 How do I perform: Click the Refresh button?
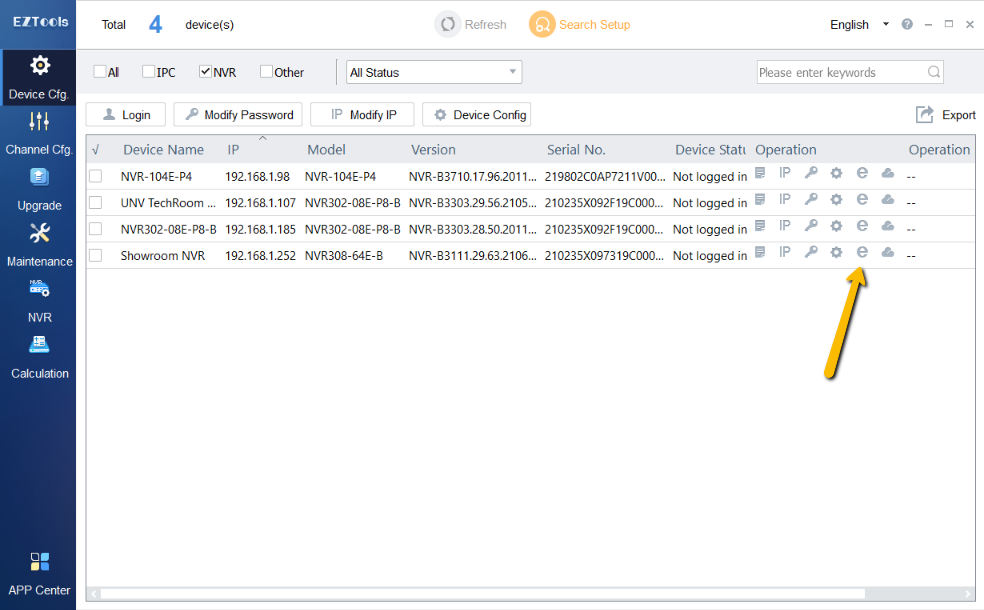click(471, 24)
